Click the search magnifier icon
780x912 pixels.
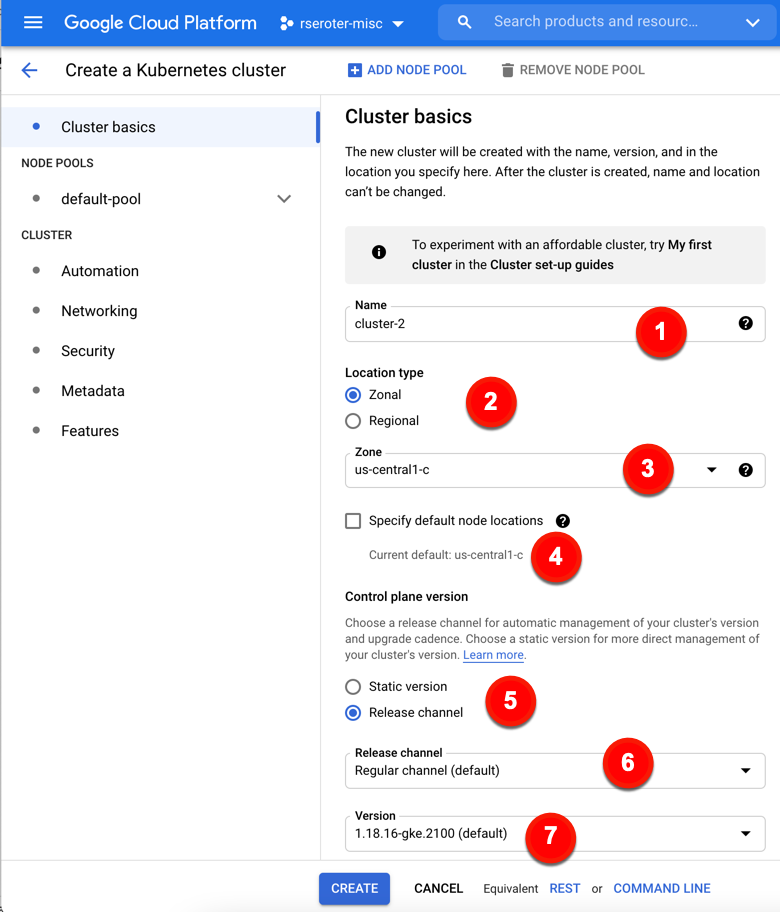464,22
